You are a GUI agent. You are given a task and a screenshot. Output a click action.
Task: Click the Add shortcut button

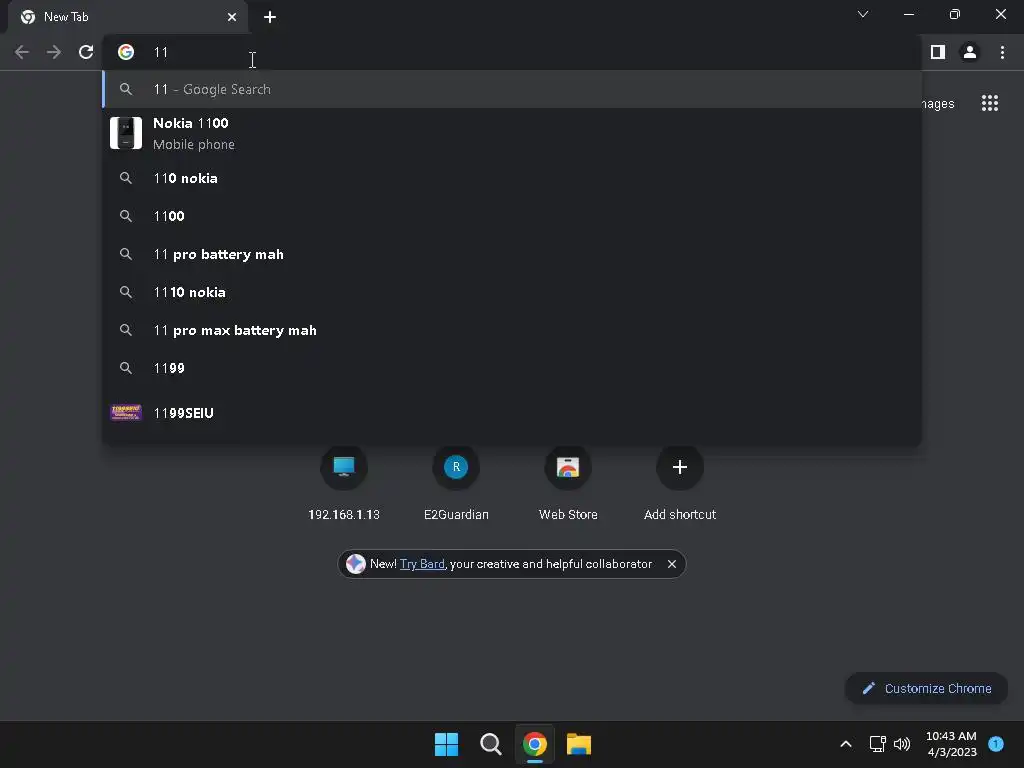coord(680,484)
